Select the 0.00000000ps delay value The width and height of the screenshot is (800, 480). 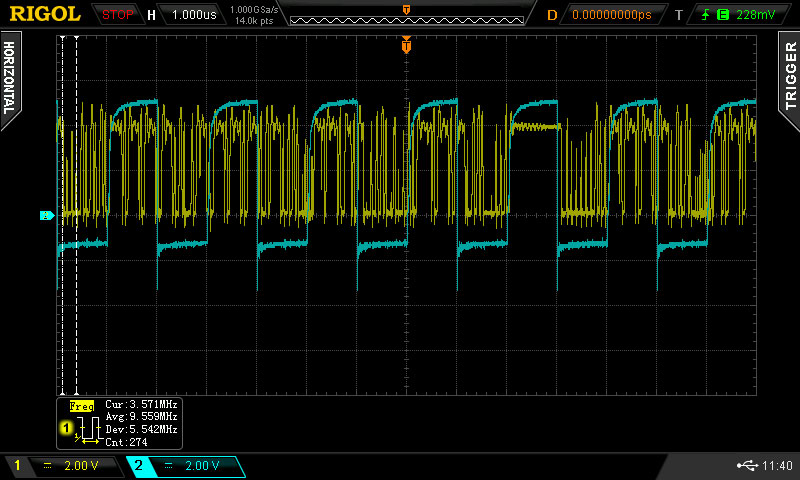tap(612, 15)
